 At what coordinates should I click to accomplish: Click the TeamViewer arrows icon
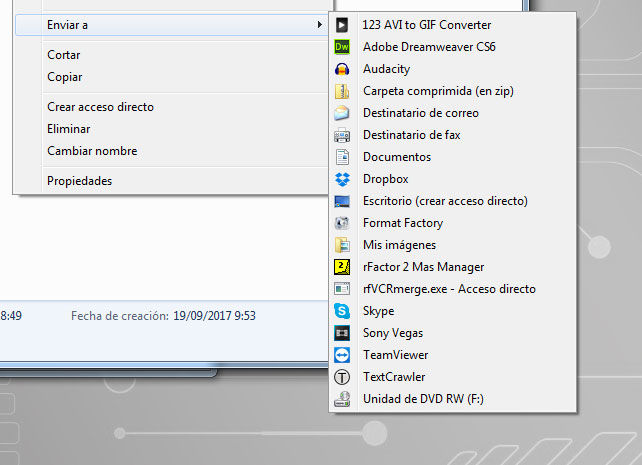(342, 355)
